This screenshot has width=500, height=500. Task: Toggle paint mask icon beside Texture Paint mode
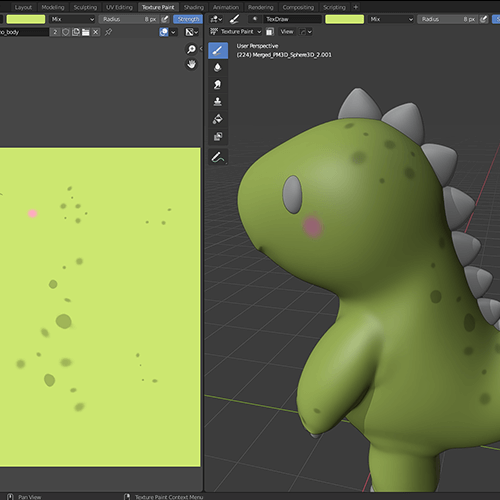click(270, 32)
